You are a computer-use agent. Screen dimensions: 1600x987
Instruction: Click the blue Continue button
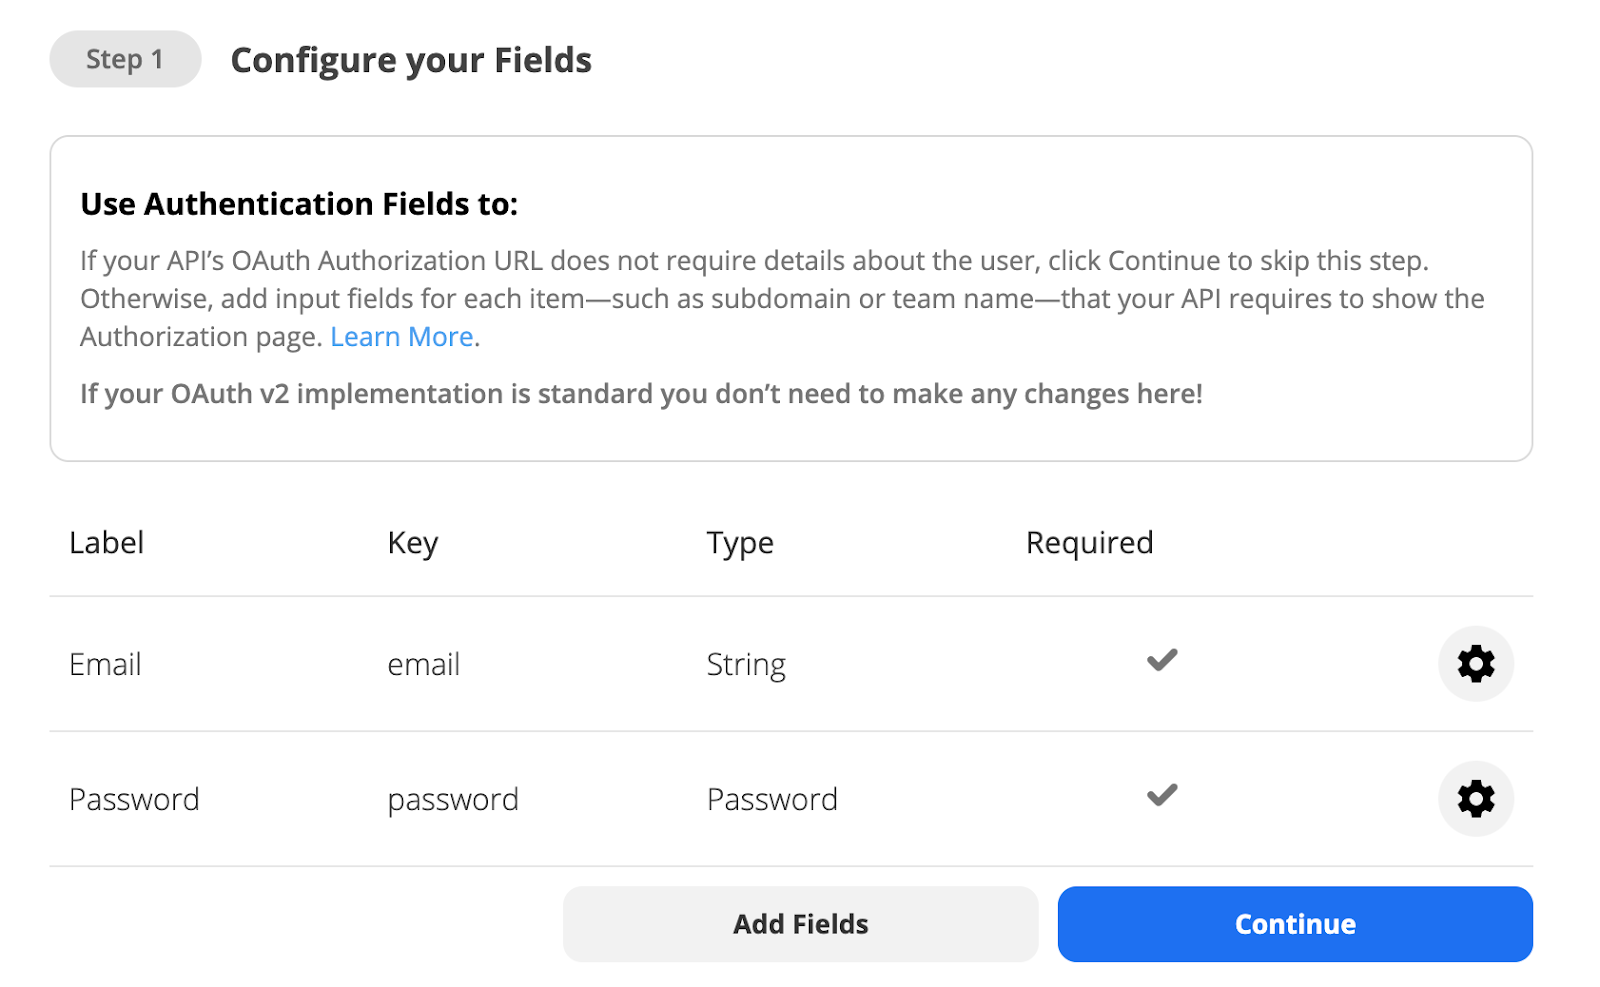[x=1294, y=924]
